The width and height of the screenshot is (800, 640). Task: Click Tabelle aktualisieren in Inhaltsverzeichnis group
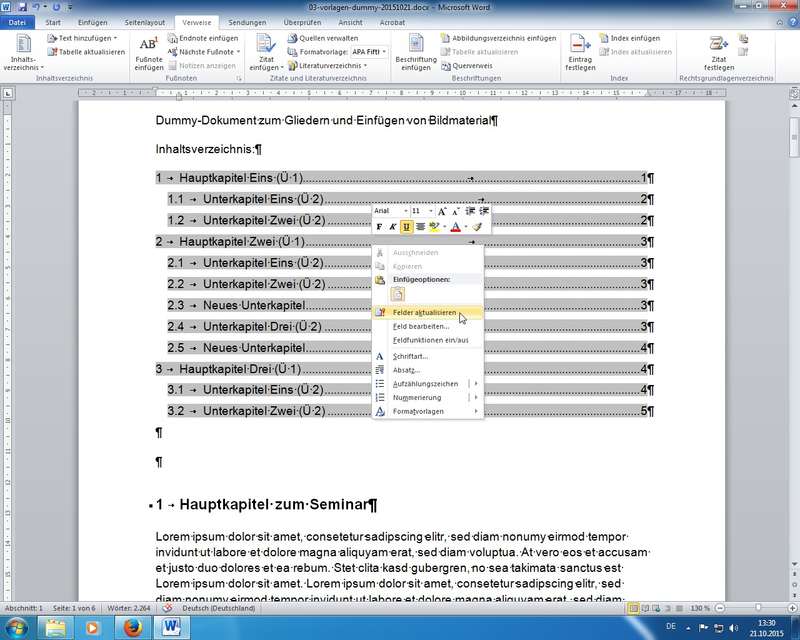pos(86,52)
